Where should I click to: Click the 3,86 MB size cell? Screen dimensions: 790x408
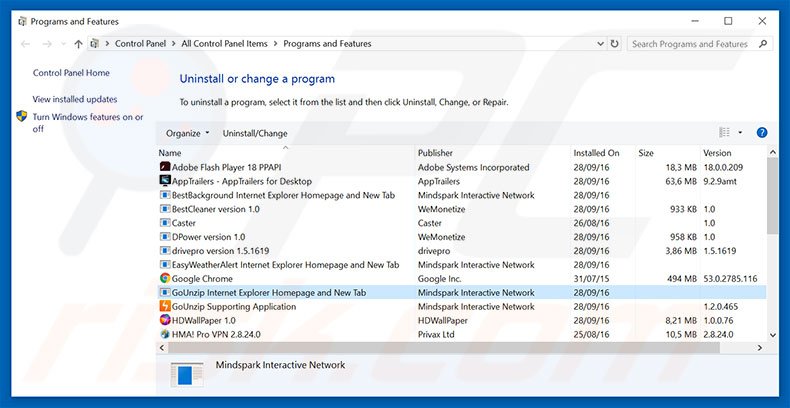[x=681, y=251]
